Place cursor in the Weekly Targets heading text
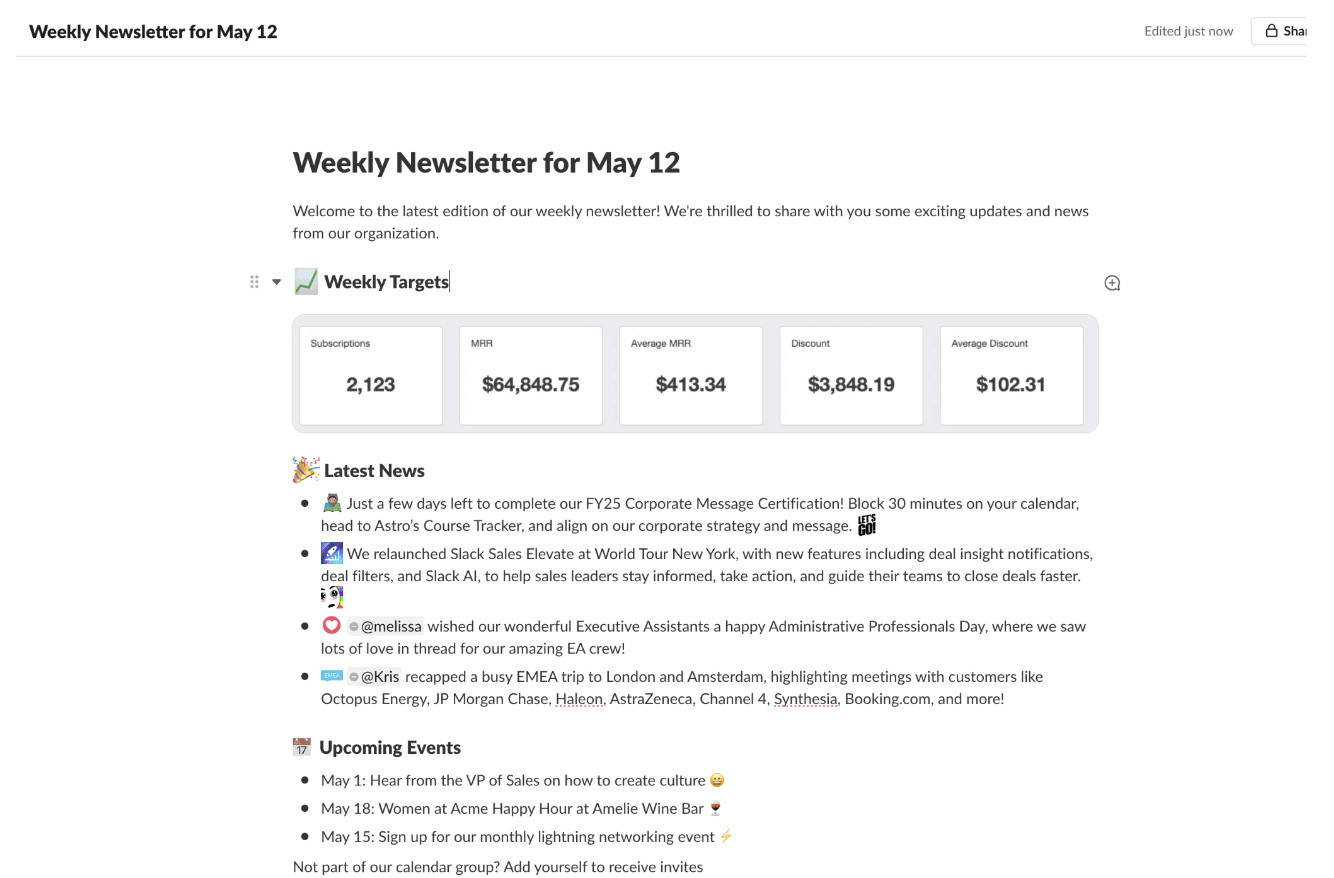The height and width of the screenshot is (878, 1334). pyautogui.click(x=387, y=281)
